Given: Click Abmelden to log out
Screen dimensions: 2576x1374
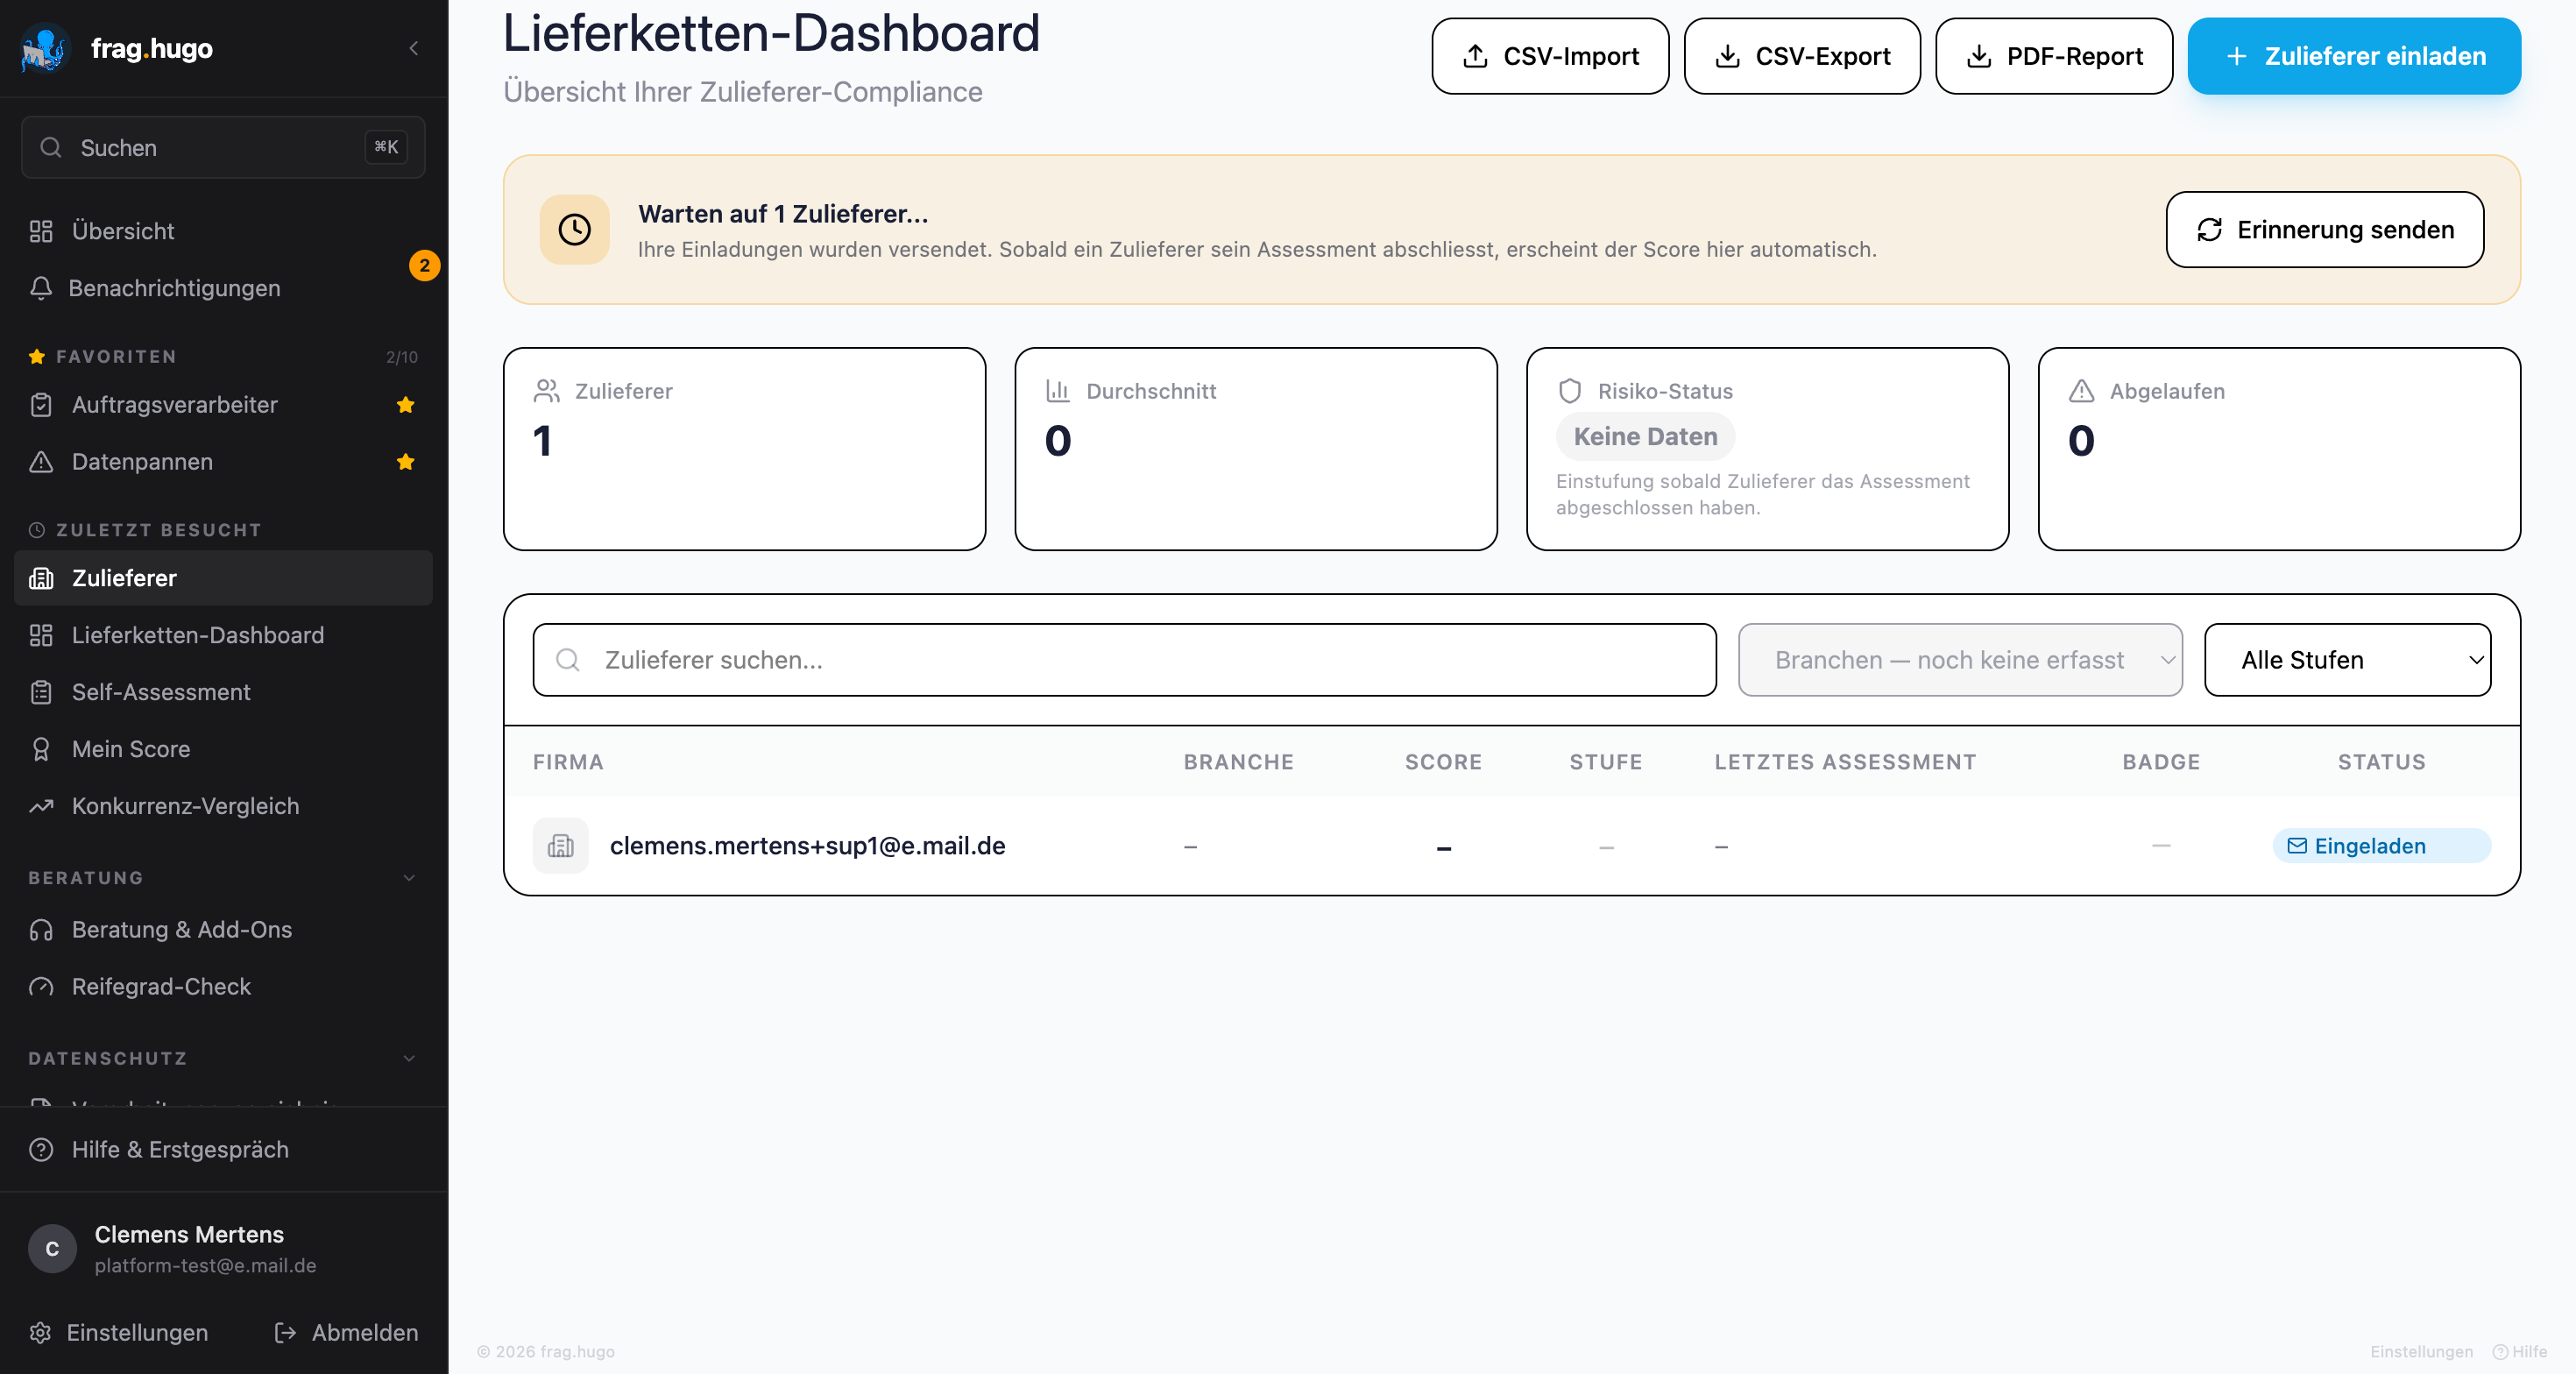Looking at the screenshot, I should pos(347,1333).
